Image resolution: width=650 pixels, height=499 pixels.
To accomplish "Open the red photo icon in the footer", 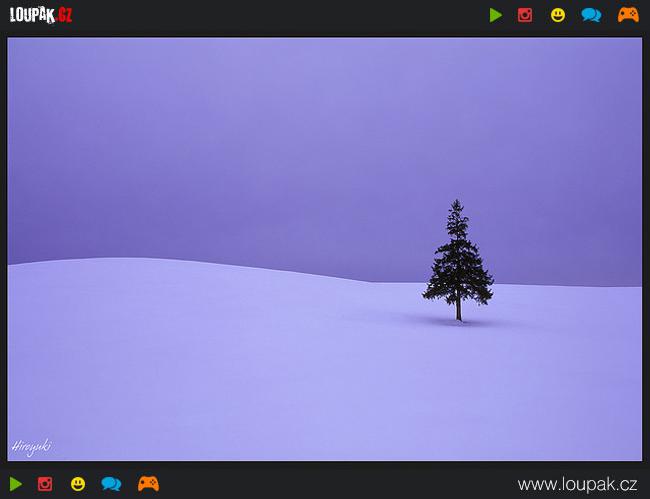I will (x=45, y=484).
